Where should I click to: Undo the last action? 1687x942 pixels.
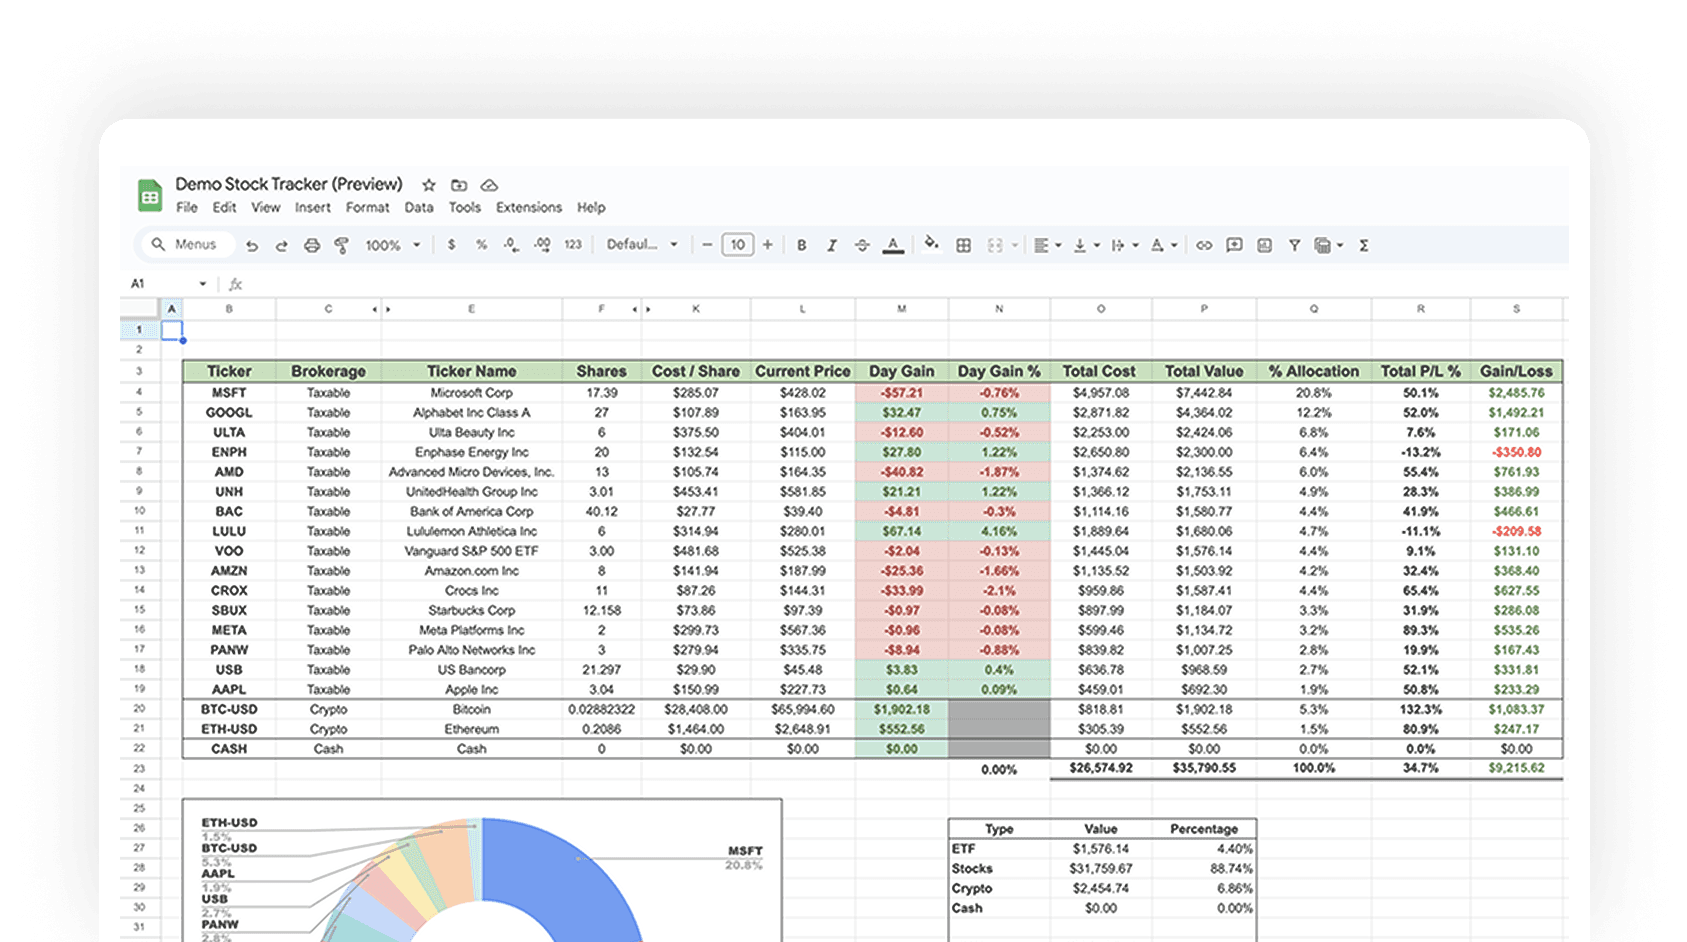pos(252,245)
